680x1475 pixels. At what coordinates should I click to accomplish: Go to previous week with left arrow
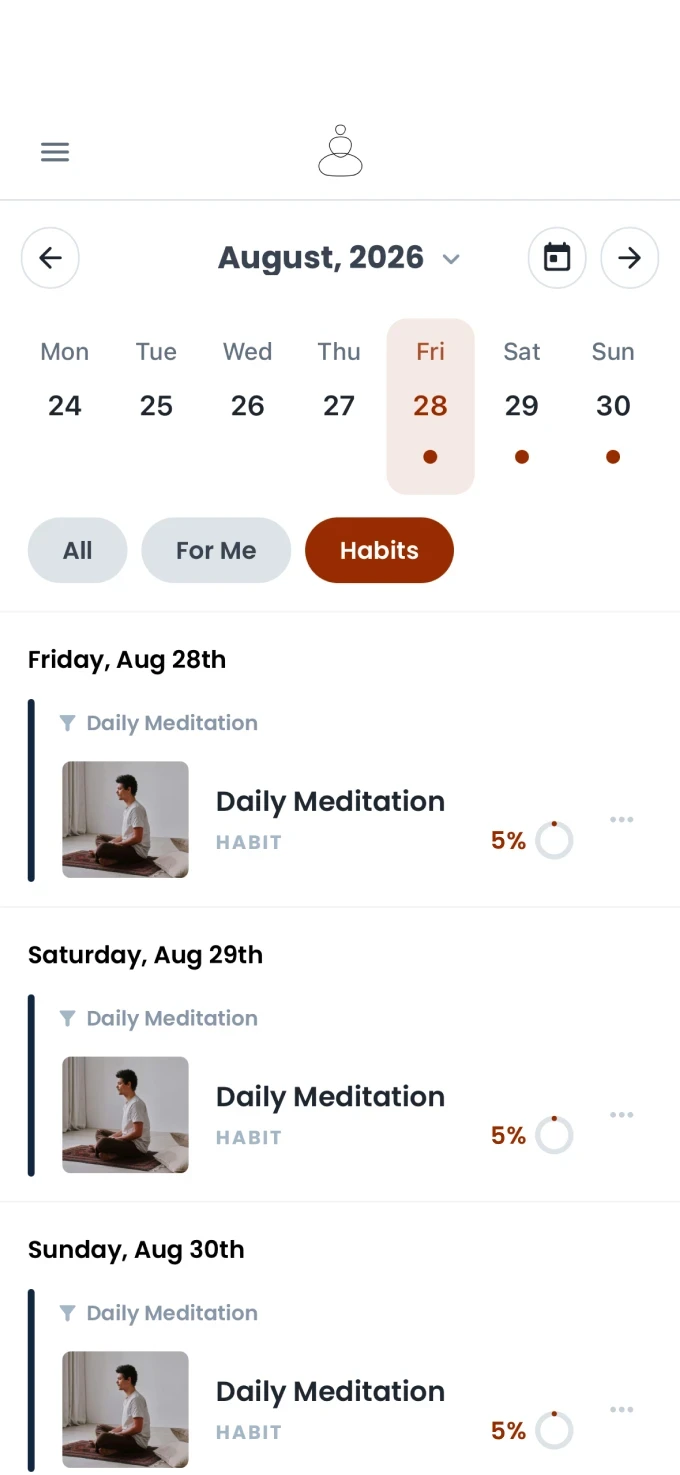click(50, 258)
